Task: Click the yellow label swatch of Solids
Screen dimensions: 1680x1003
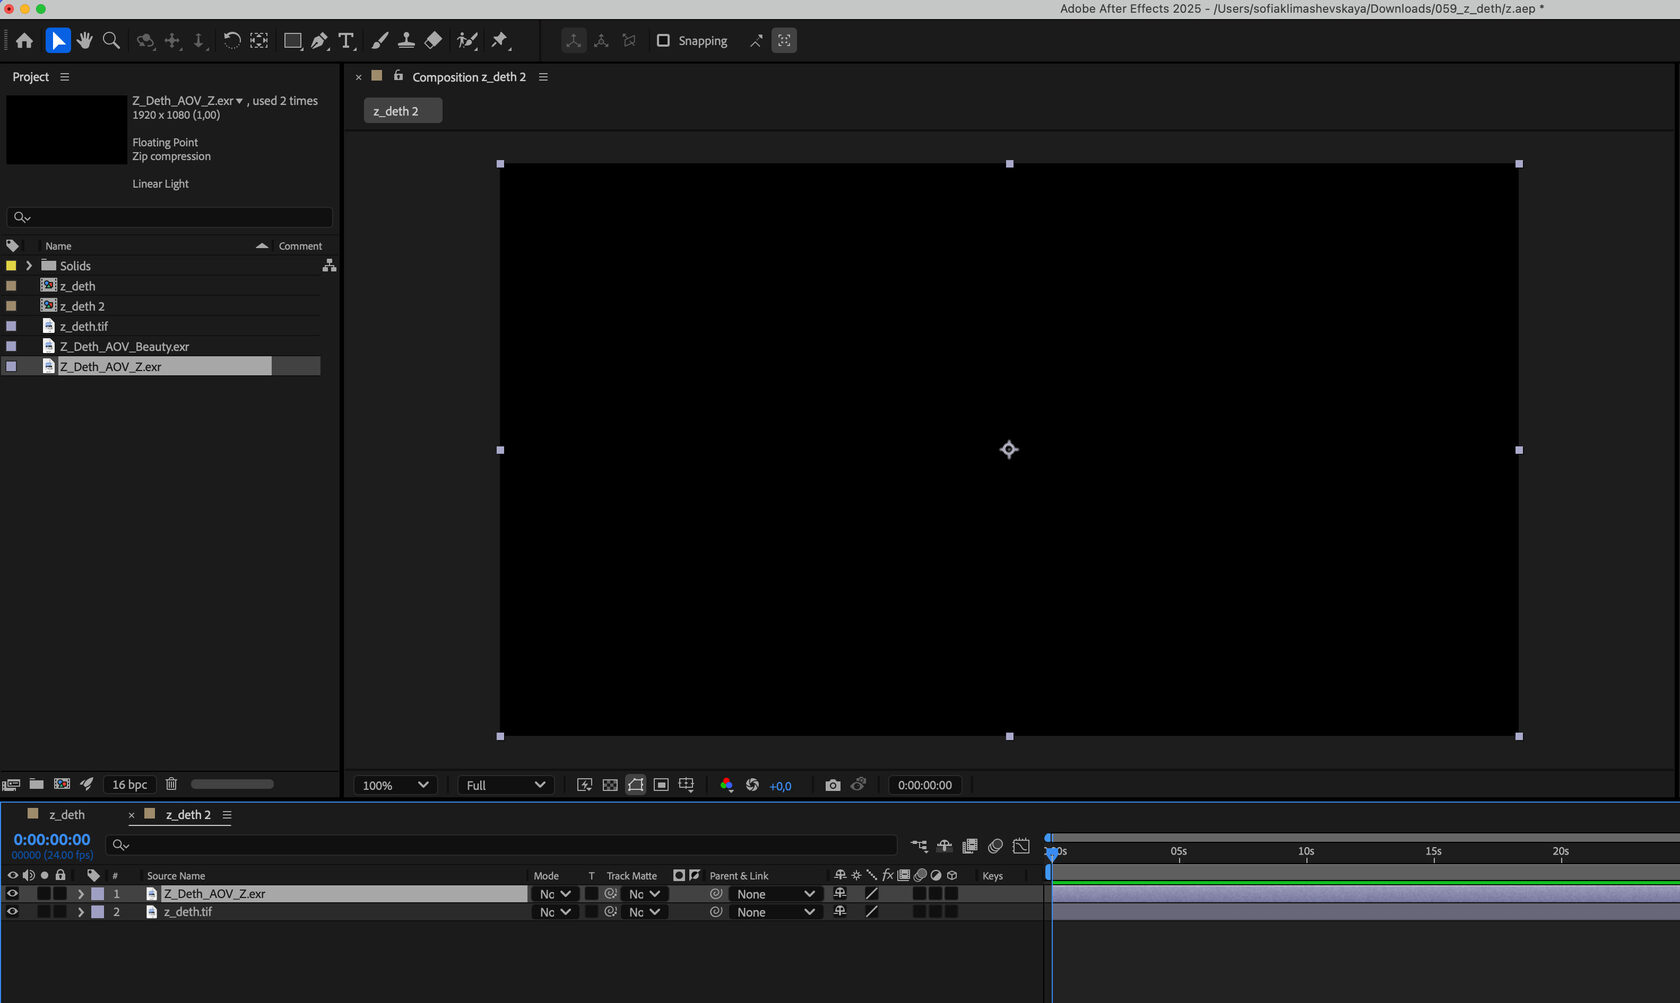Action: tap(11, 266)
